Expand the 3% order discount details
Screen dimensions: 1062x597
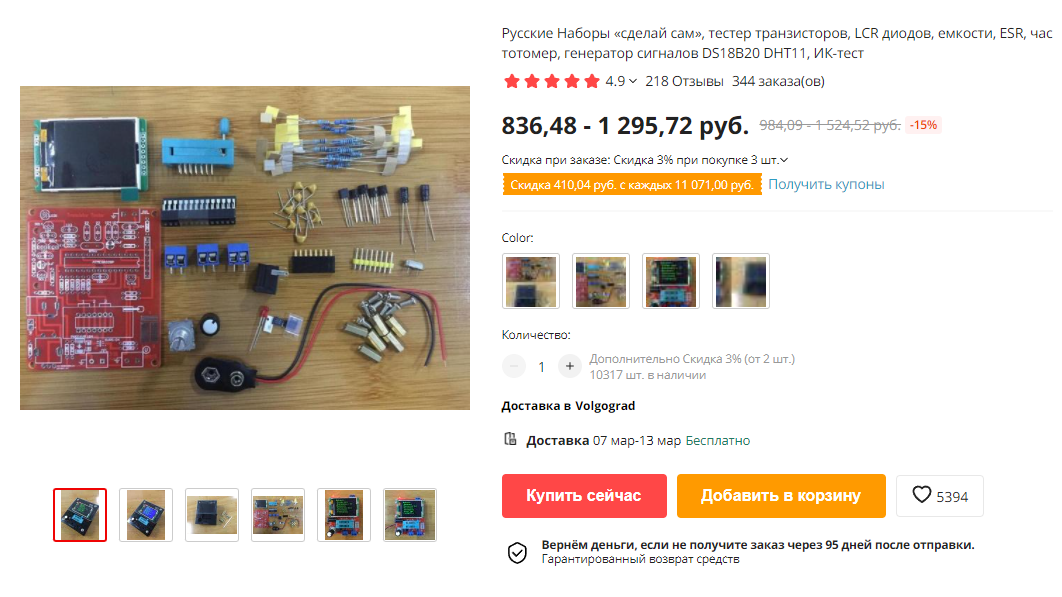784,161
